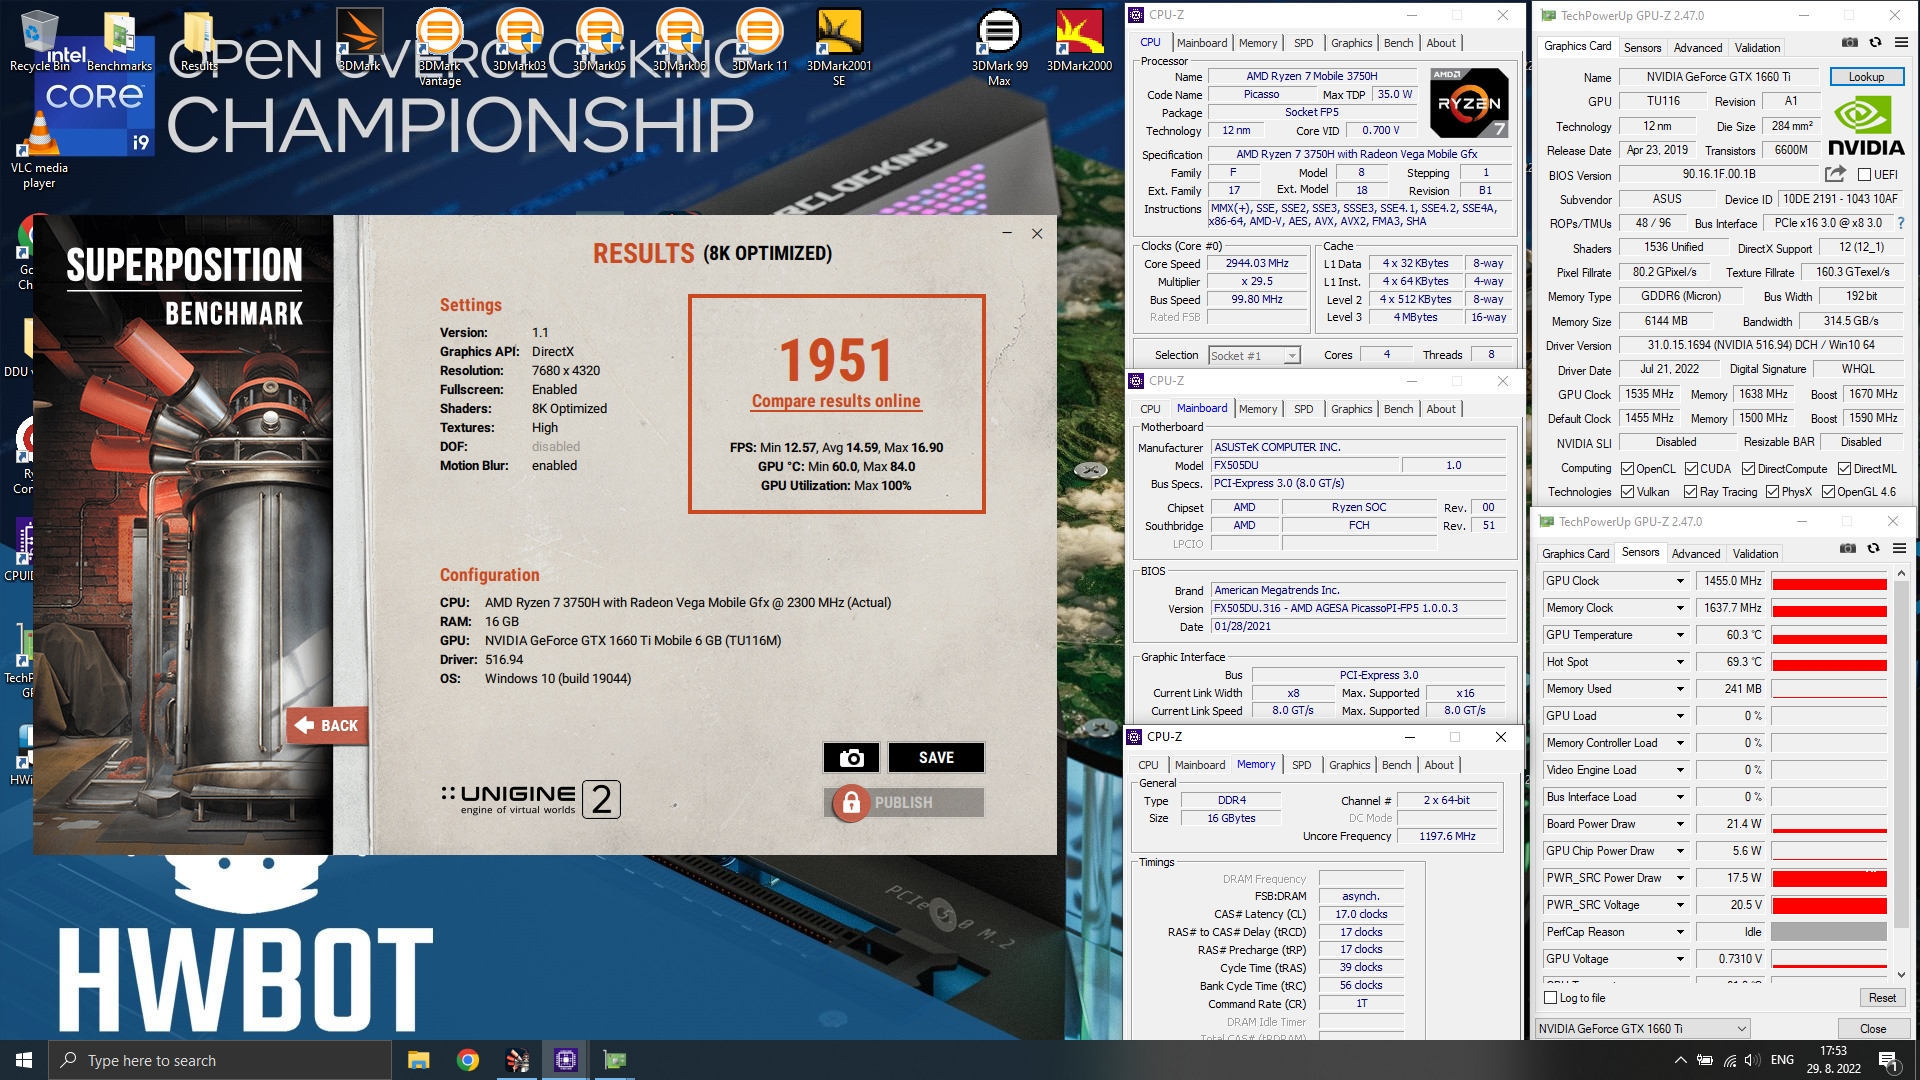Screen dimensions: 1920x1080
Task: Click Compare results online link
Action: pos(836,401)
